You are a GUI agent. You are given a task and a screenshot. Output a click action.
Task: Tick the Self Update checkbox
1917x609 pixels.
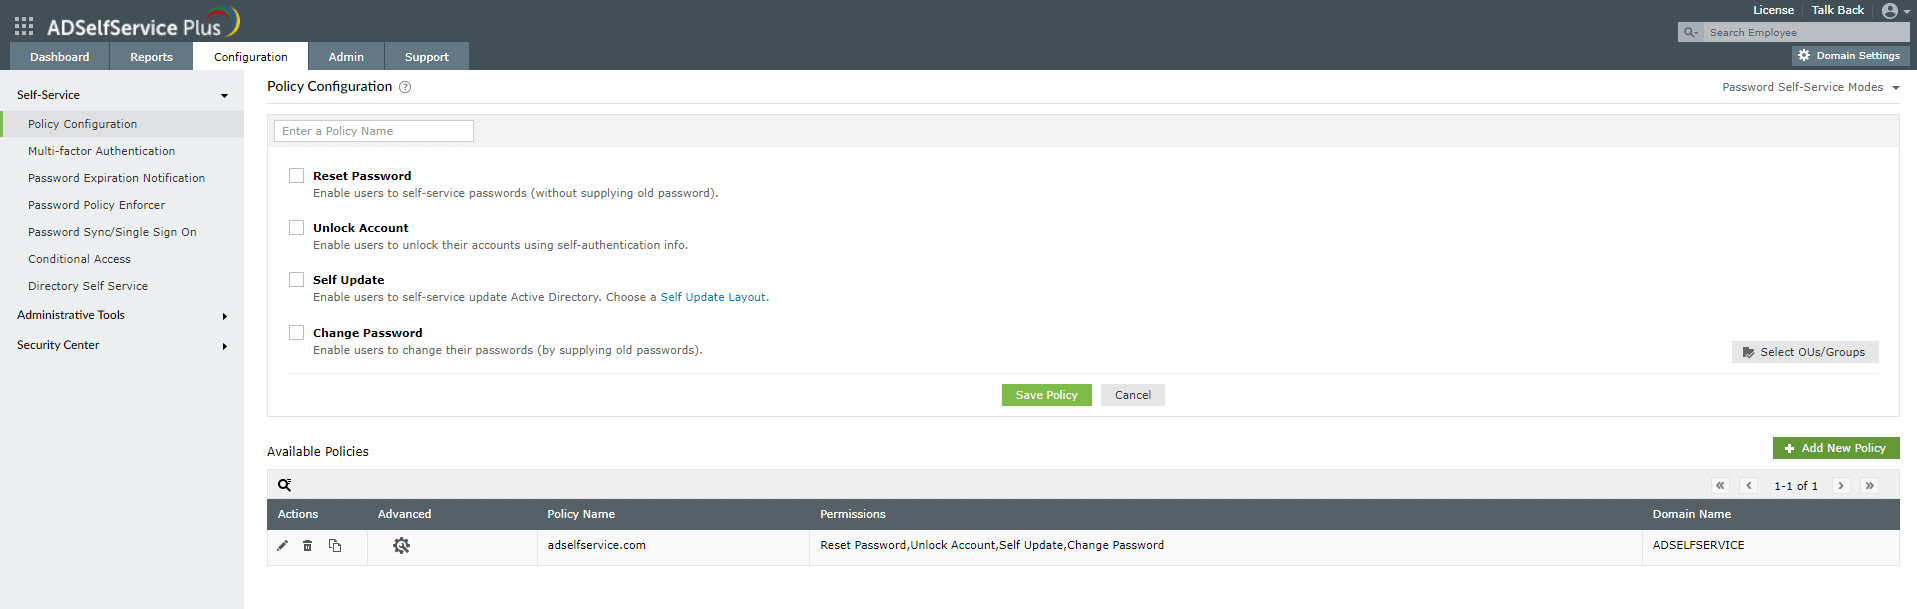tap(296, 280)
